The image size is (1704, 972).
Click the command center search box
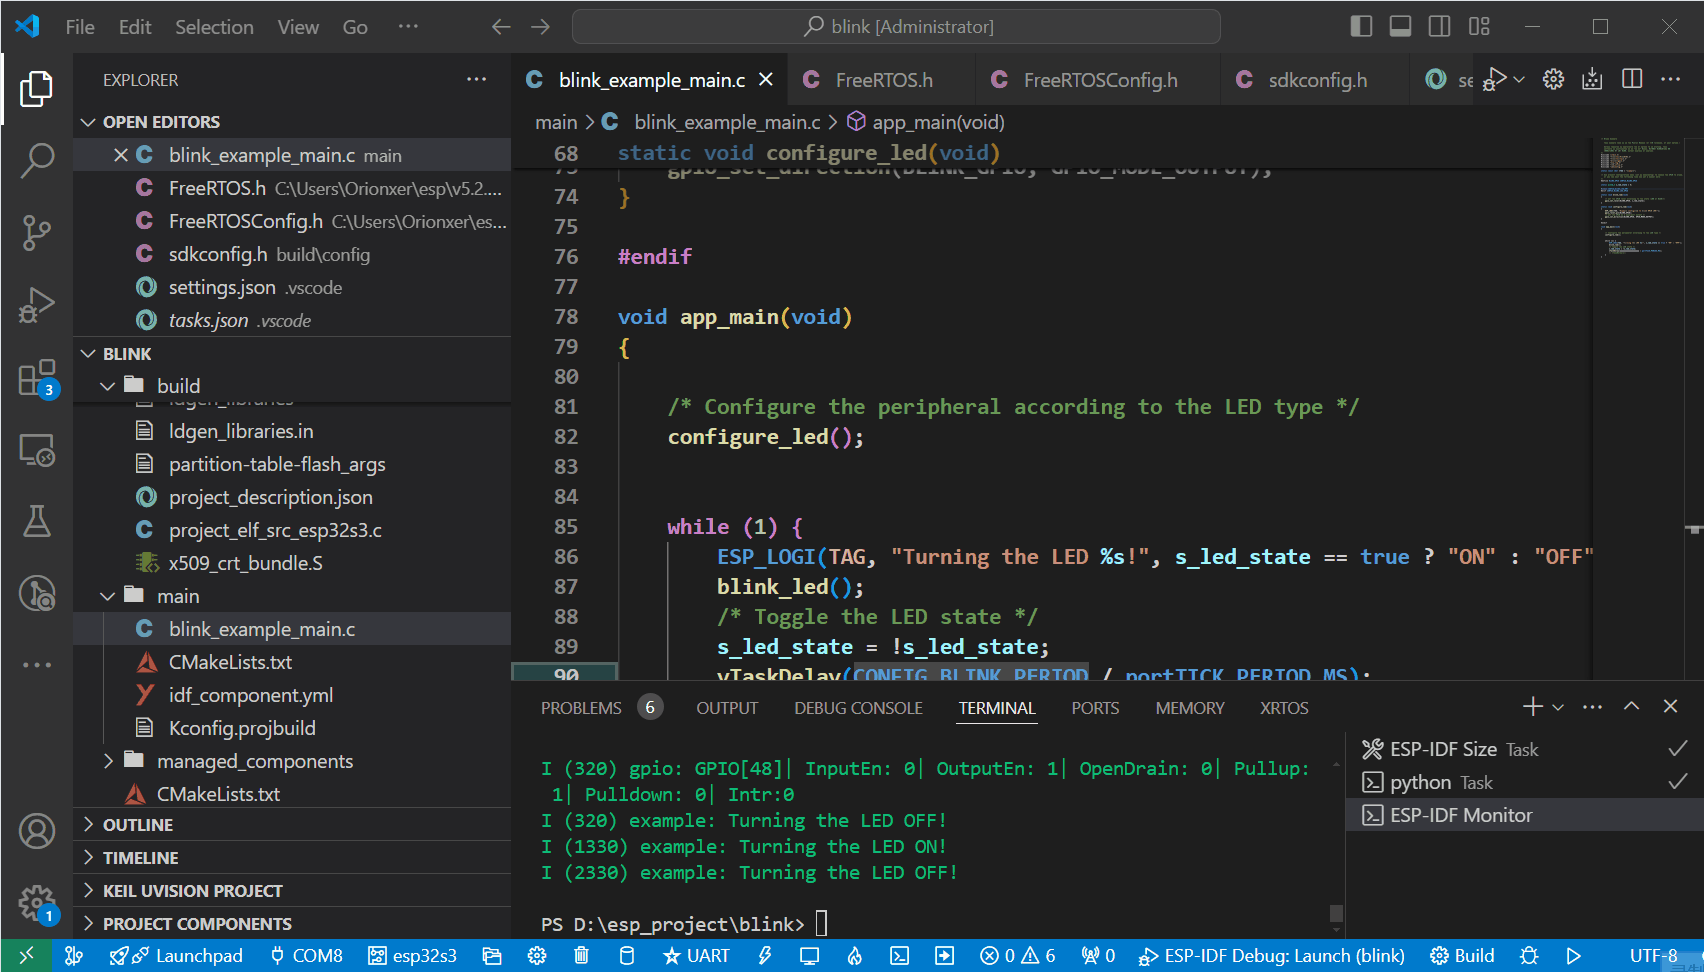click(x=896, y=26)
